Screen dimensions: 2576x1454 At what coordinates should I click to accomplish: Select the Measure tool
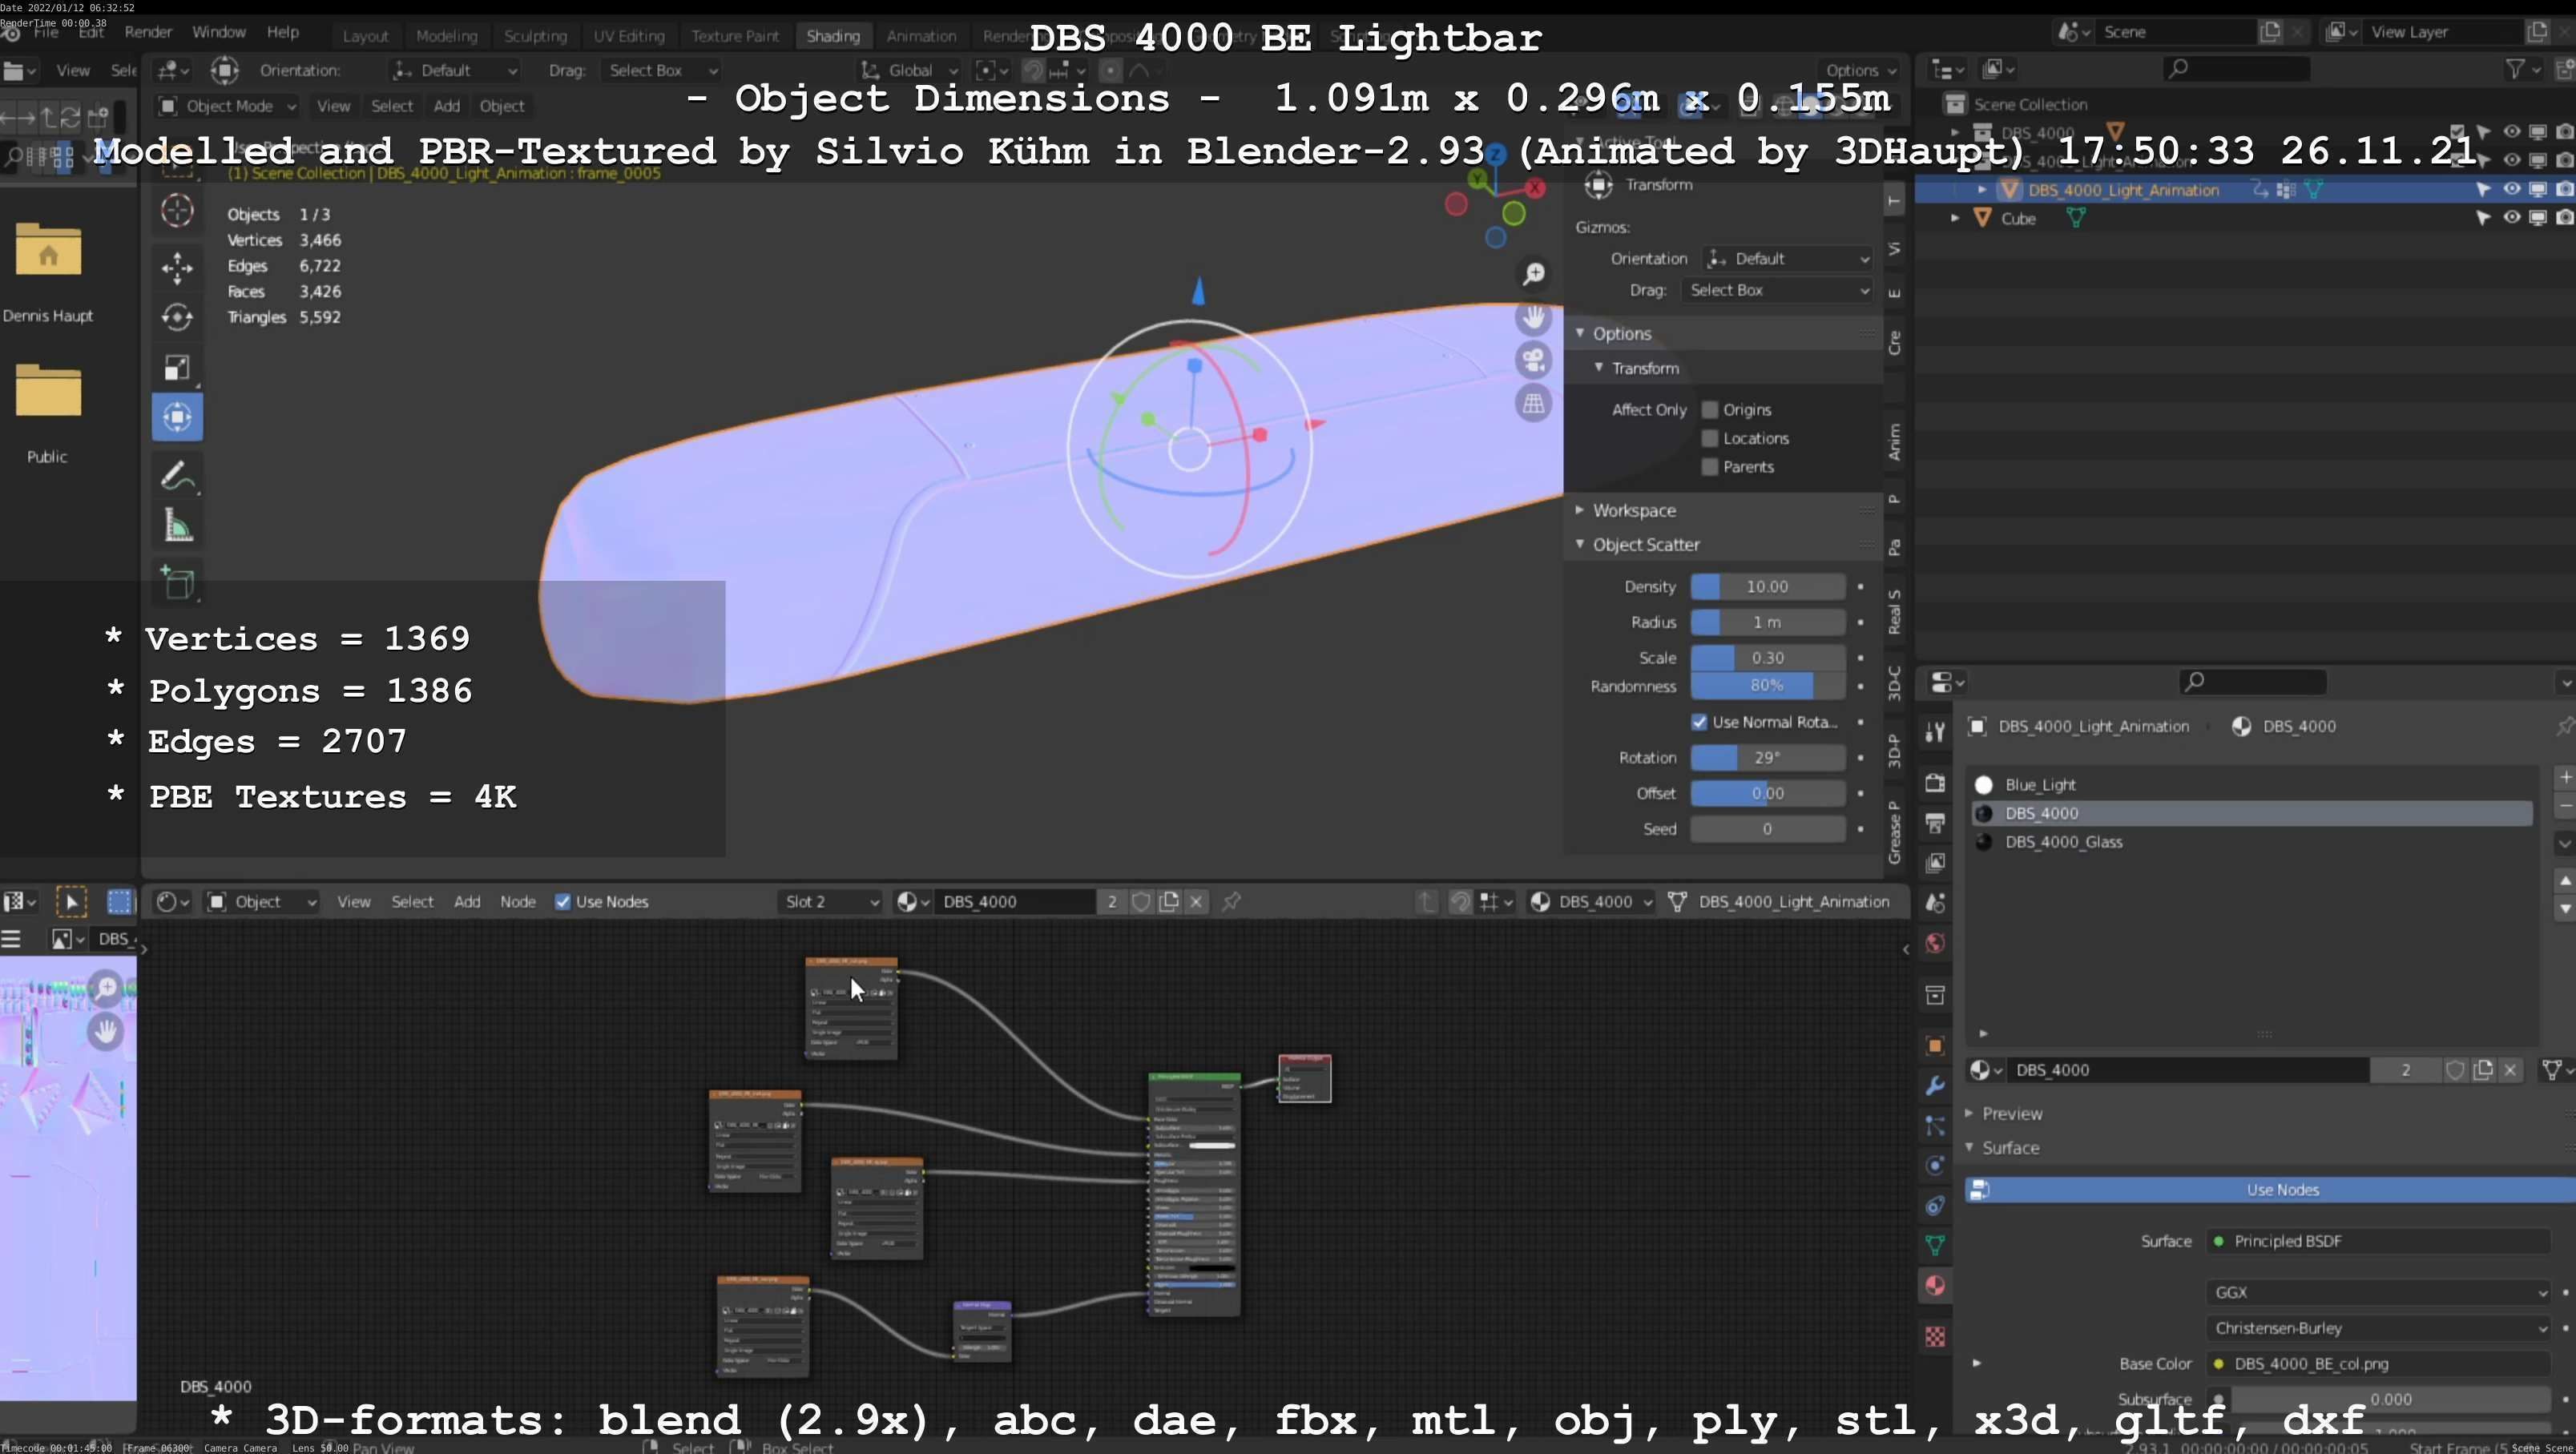pyautogui.click(x=177, y=526)
